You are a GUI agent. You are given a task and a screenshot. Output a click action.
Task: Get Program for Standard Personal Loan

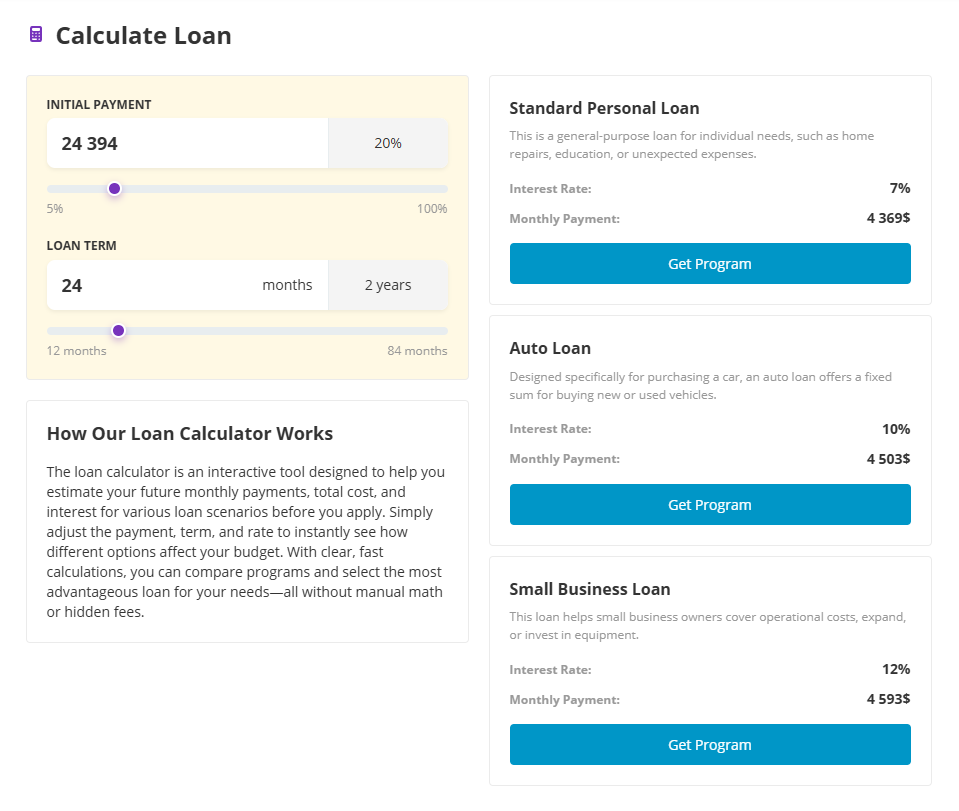click(710, 264)
